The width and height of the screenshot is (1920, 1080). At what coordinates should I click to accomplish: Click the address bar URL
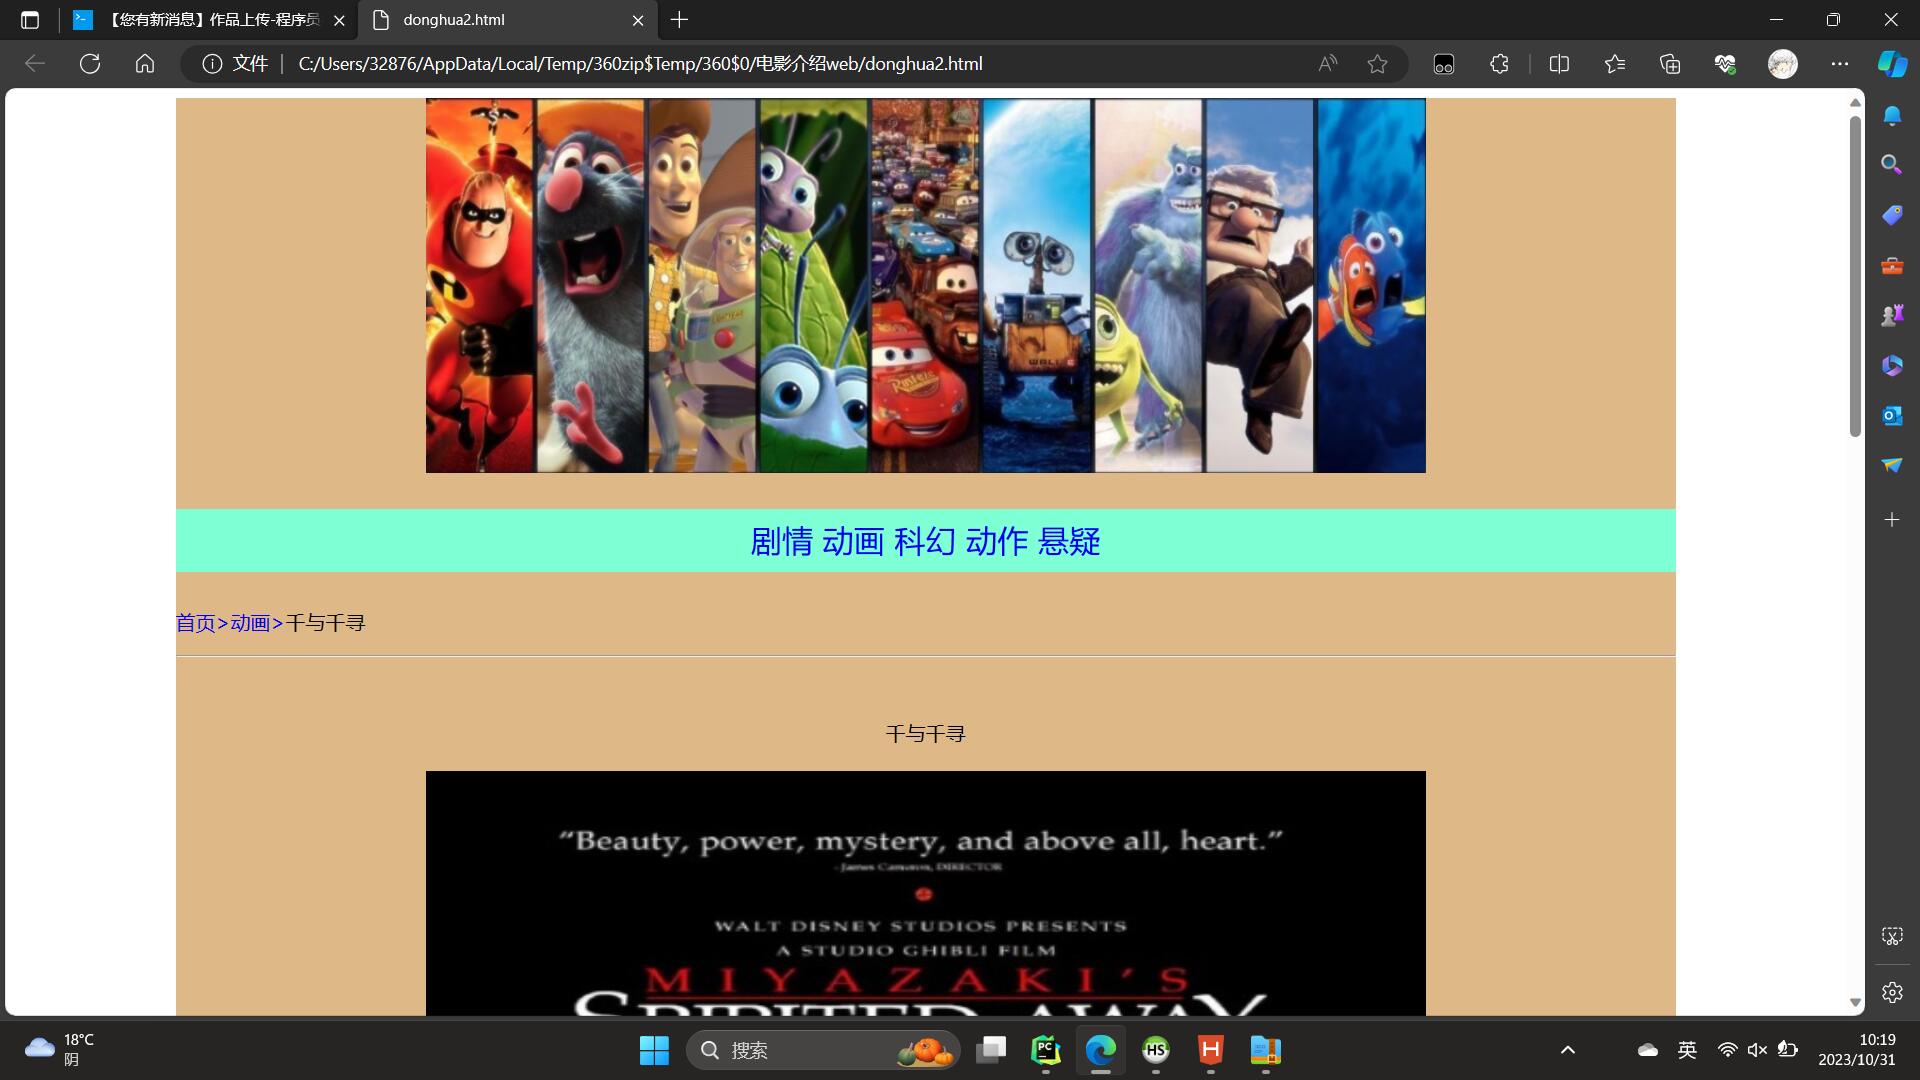pos(640,64)
